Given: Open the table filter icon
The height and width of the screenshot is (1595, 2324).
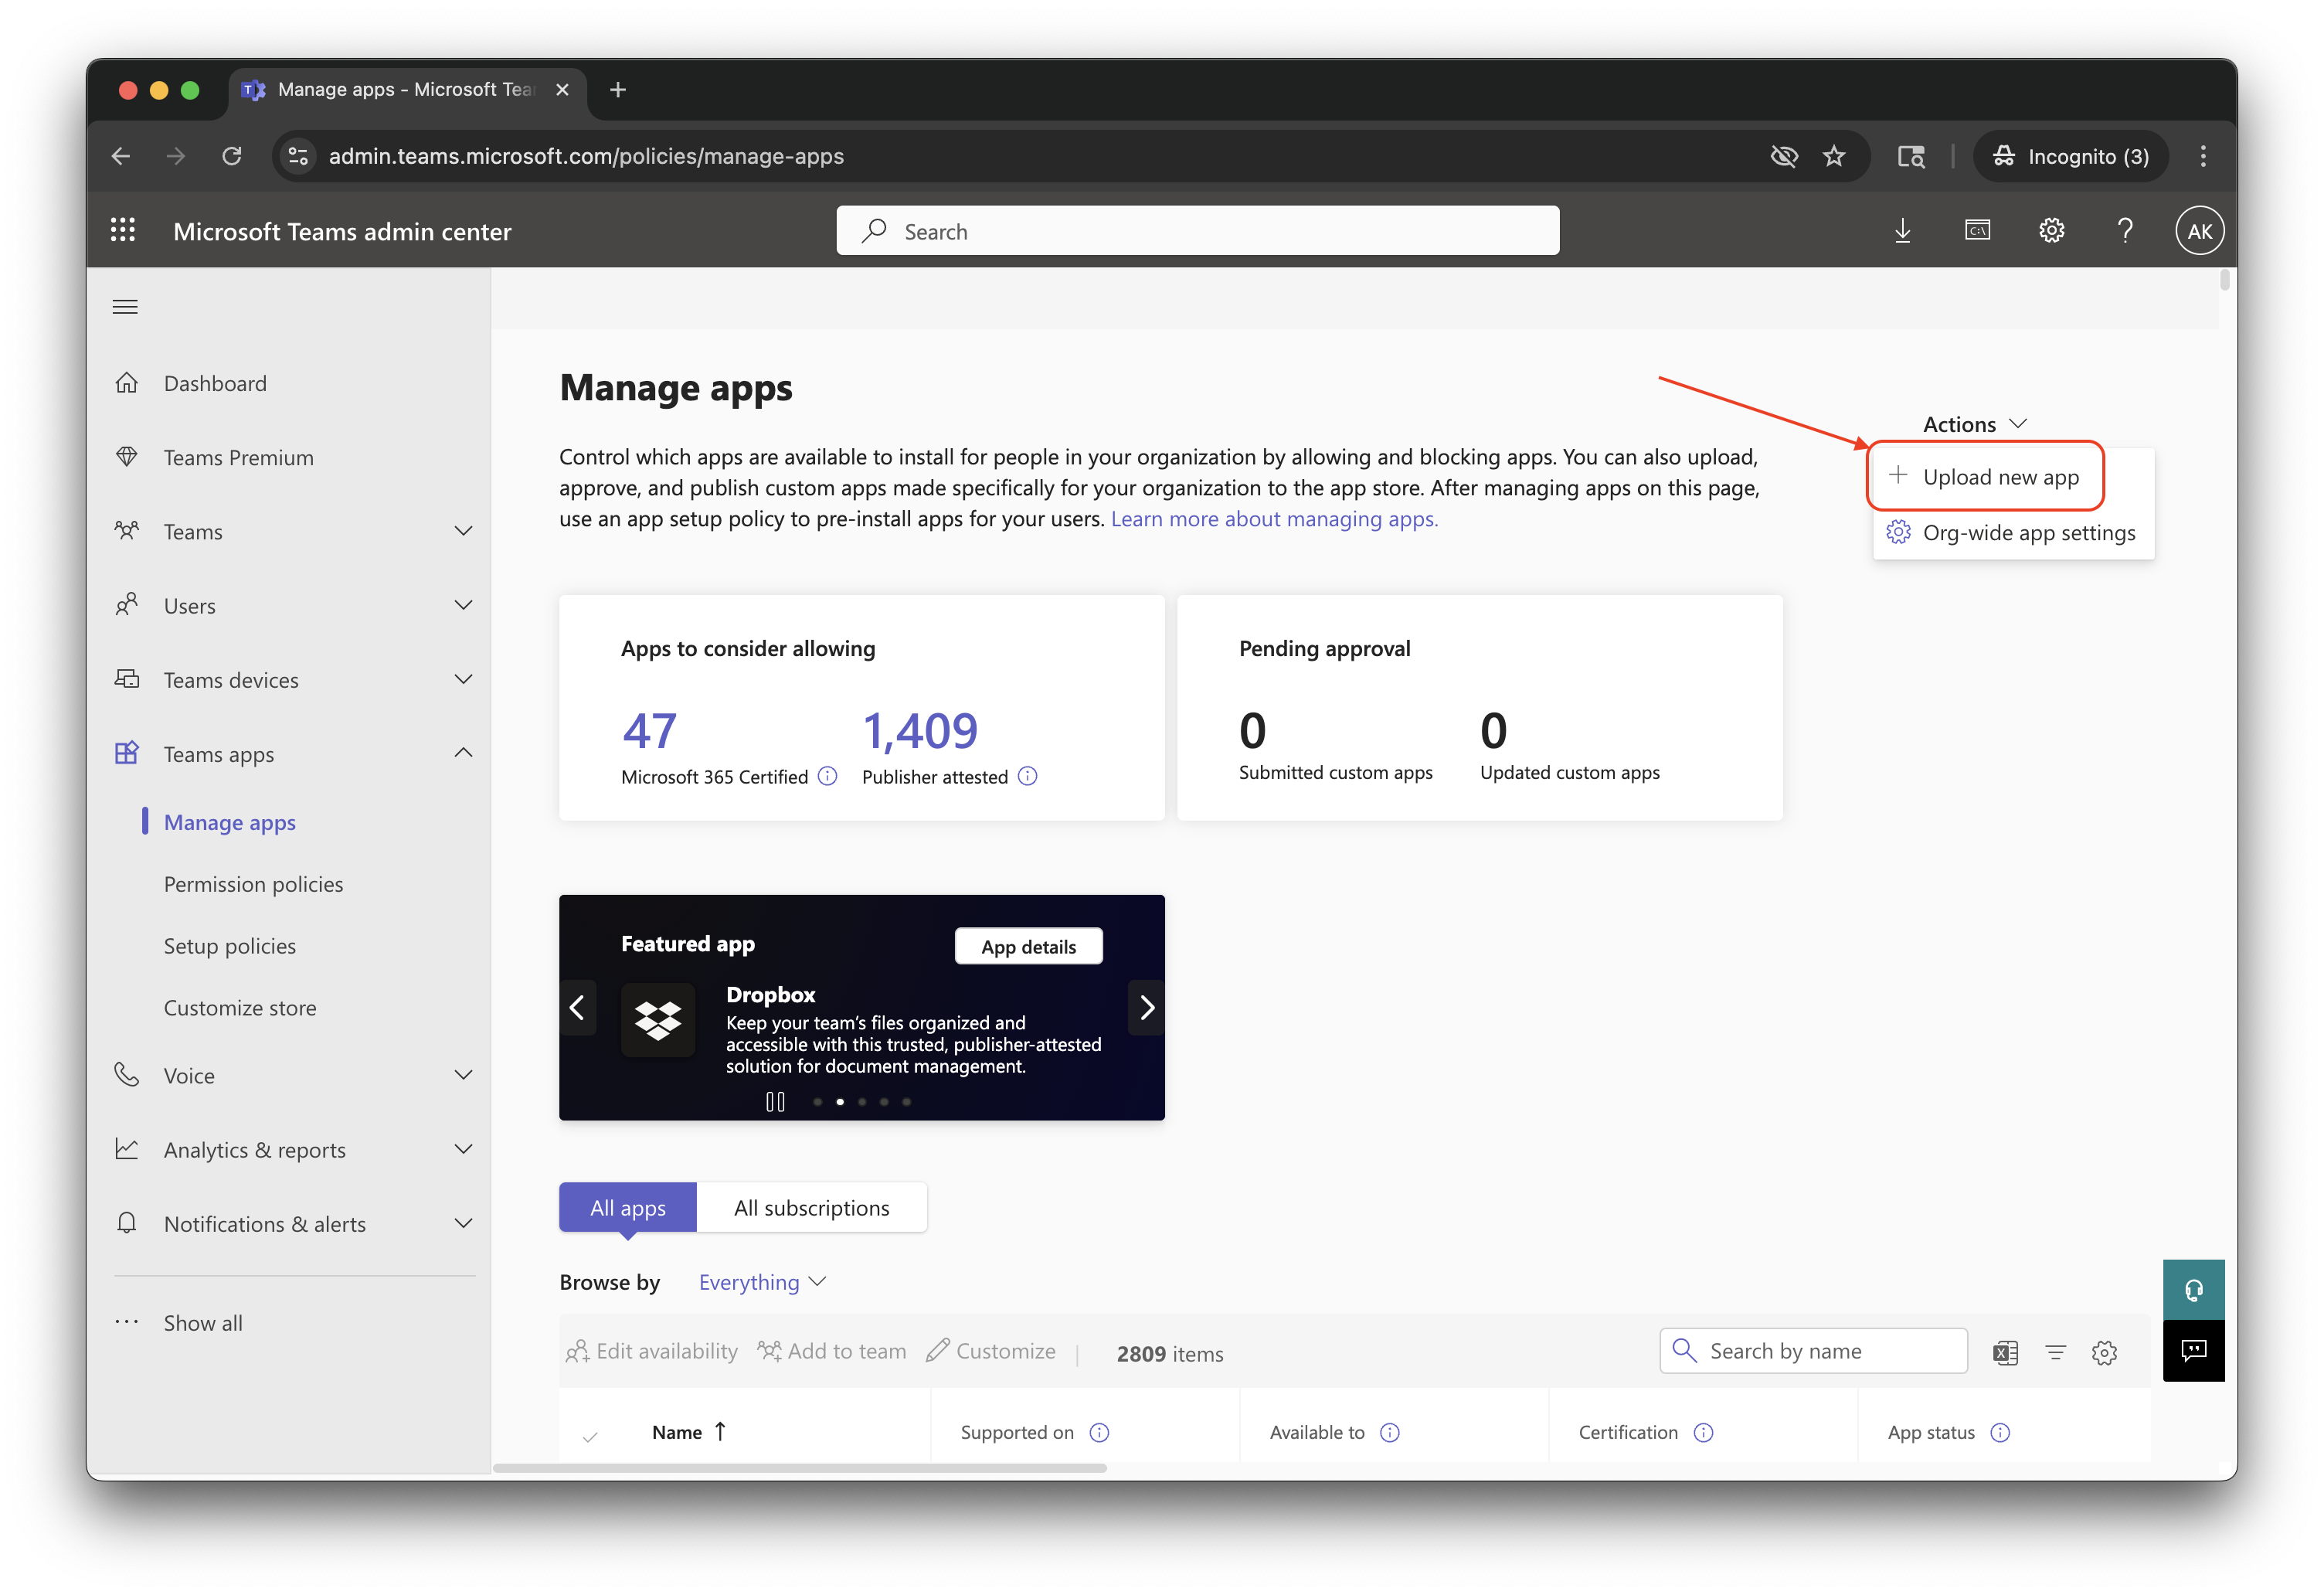Looking at the screenshot, I should [2055, 1353].
